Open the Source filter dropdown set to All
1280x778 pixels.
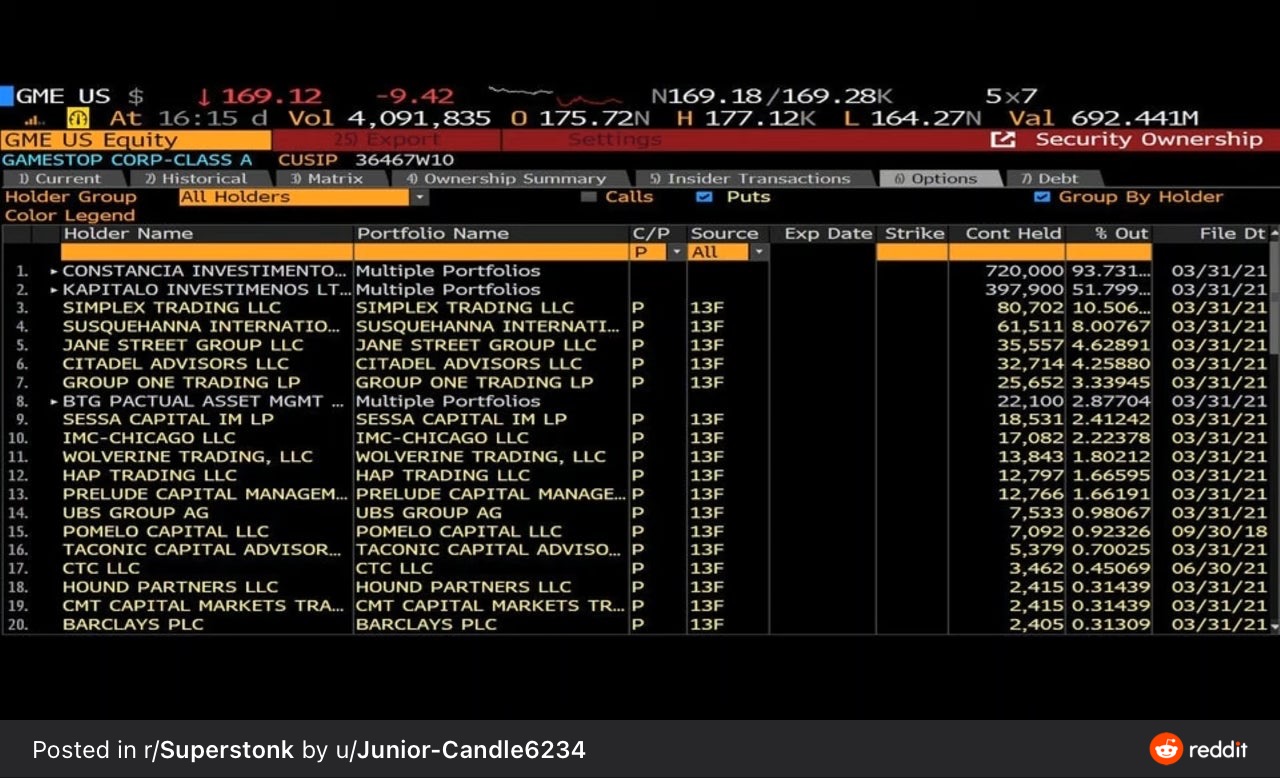759,252
